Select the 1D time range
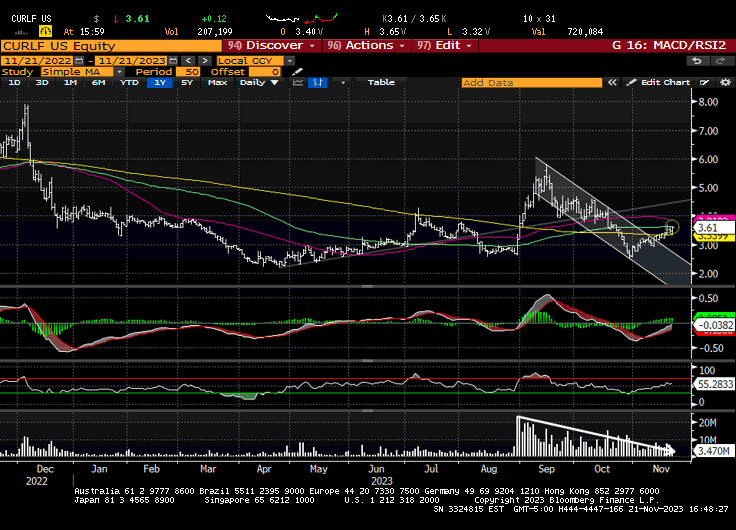The height and width of the screenshot is (530, 736). click(x=15, y=83)
